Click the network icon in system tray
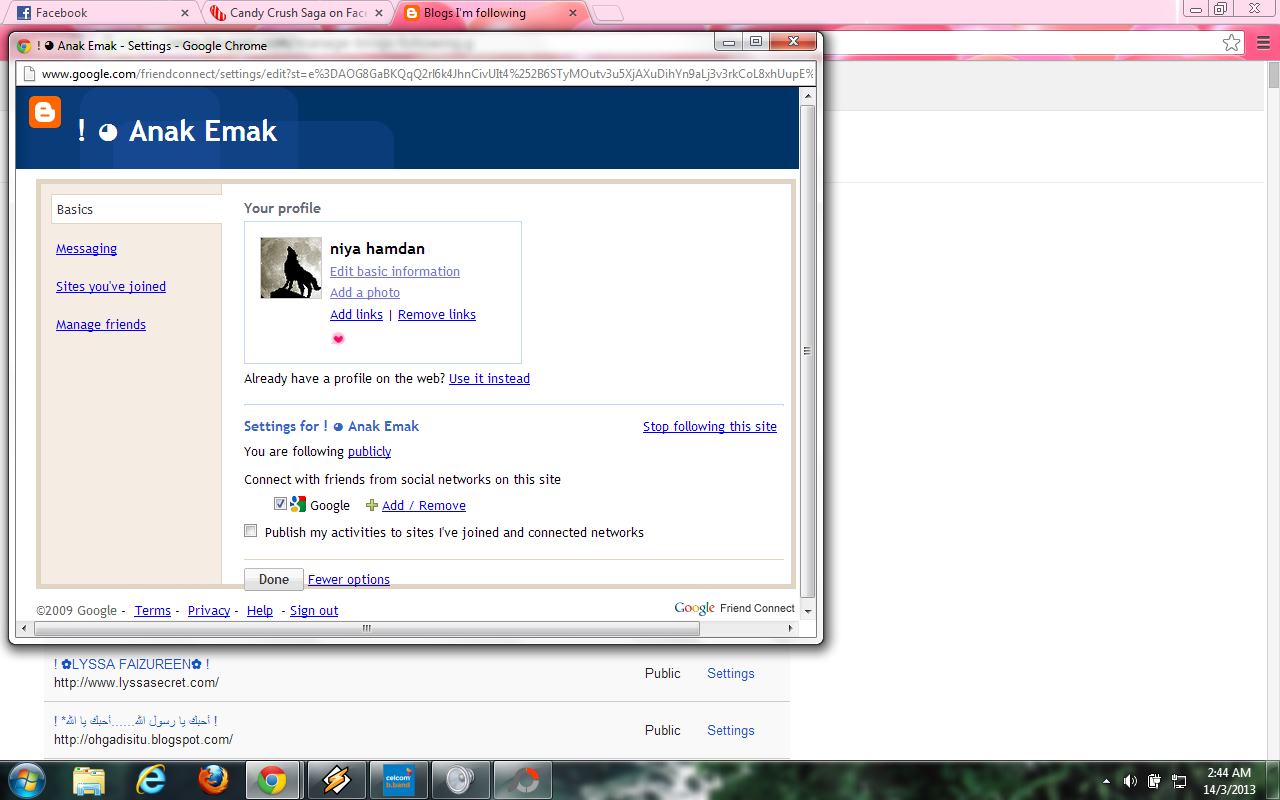 click(x=1180, y=781)
